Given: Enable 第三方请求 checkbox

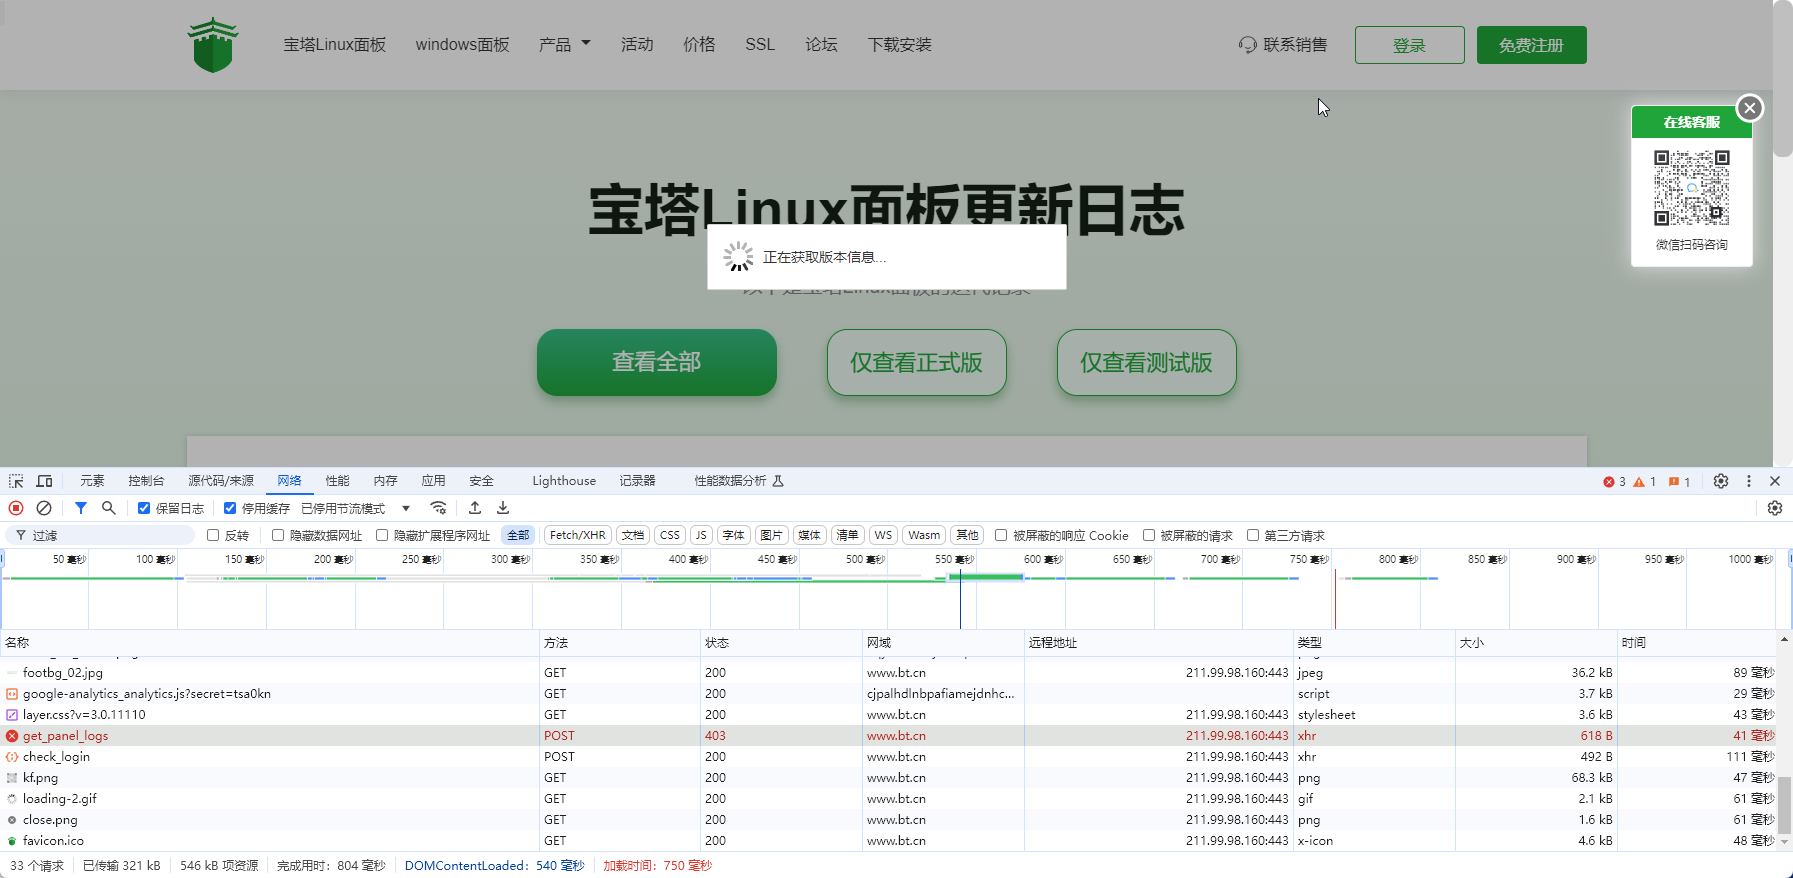Looking at the screenshot, I should 1253,535.
